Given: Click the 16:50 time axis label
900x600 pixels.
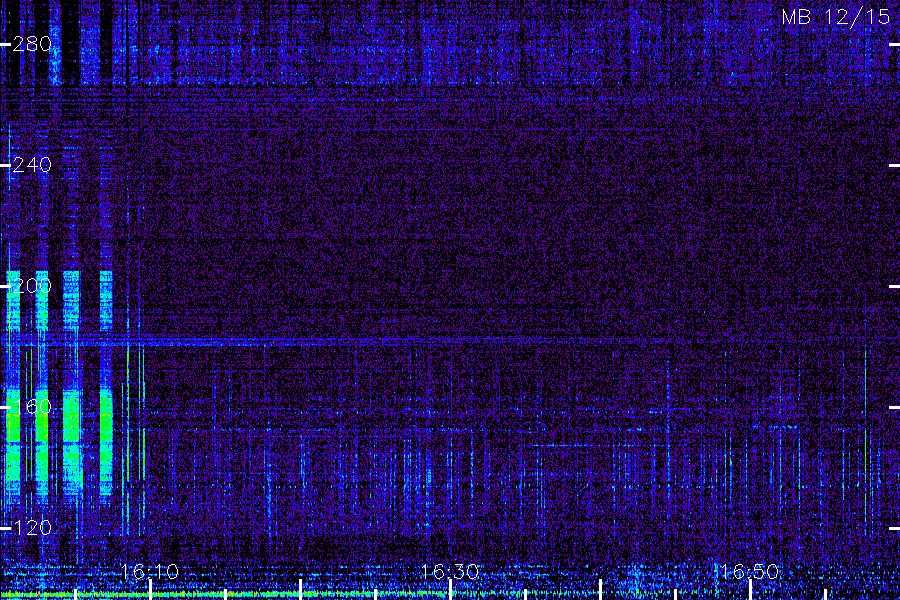Looking at the screenshot, I should [750, 572].
